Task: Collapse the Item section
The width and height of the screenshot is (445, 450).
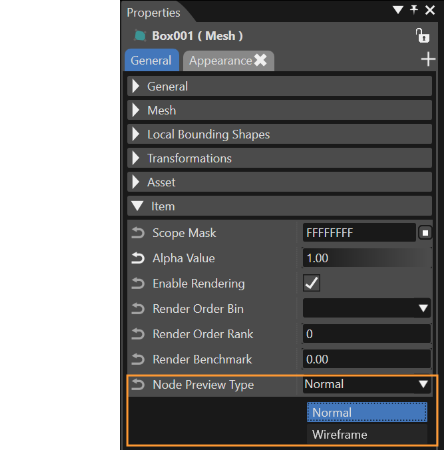Action: tap(279, 206)
